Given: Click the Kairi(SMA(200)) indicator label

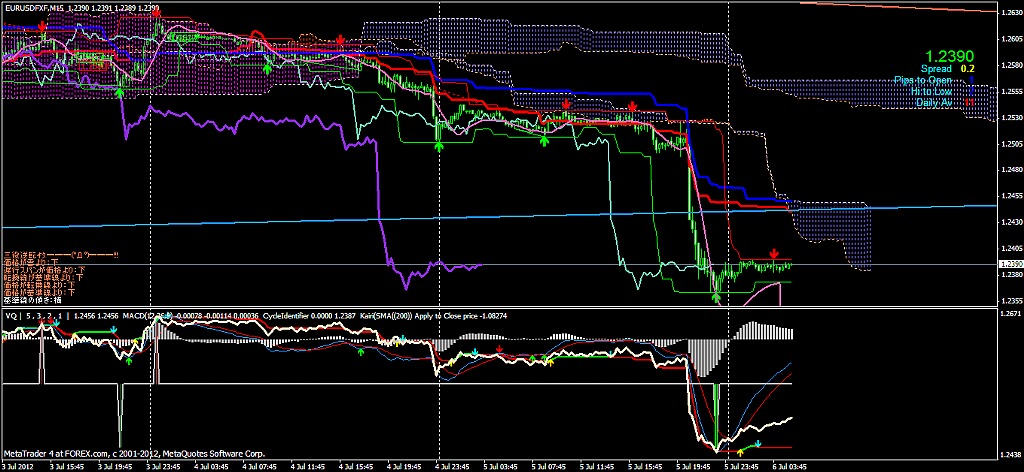Looking at the screenshot, I should click(x=400, y=315).
